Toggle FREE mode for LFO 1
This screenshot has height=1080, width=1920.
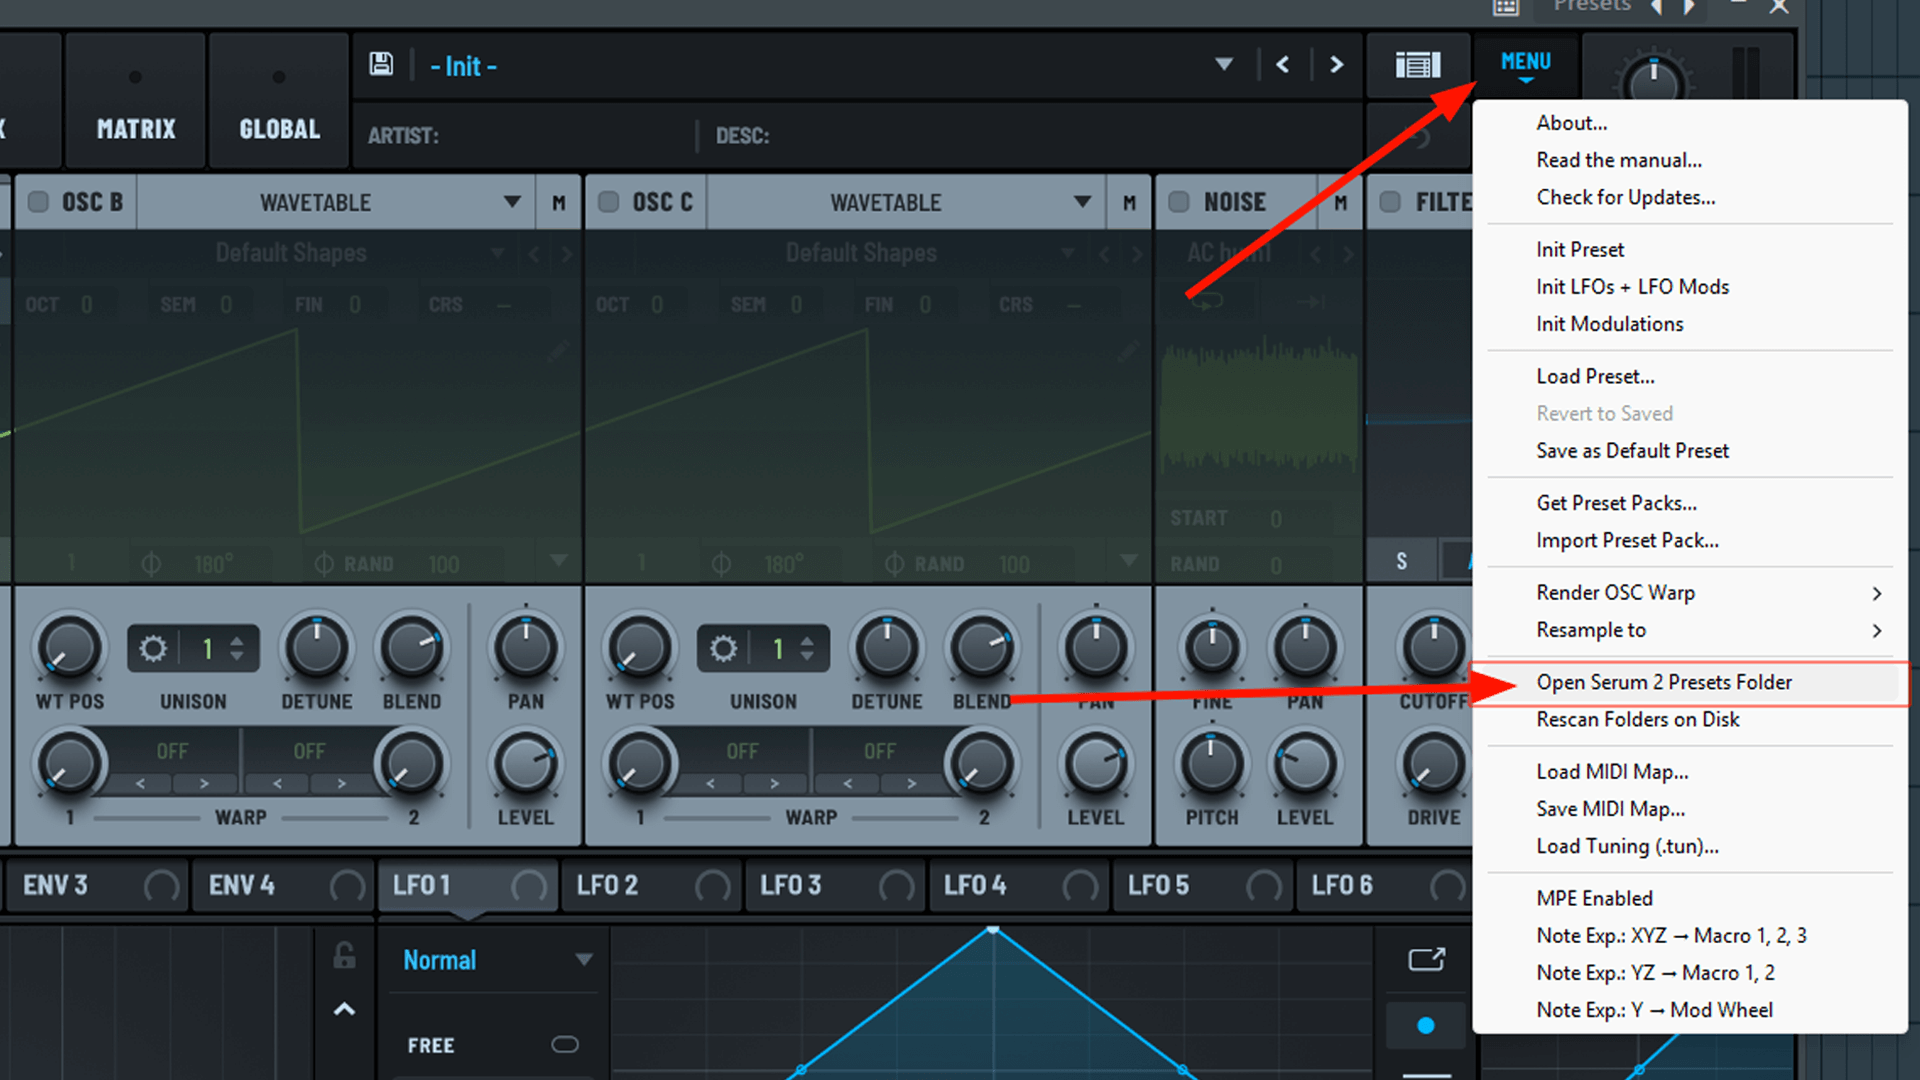564,1044
